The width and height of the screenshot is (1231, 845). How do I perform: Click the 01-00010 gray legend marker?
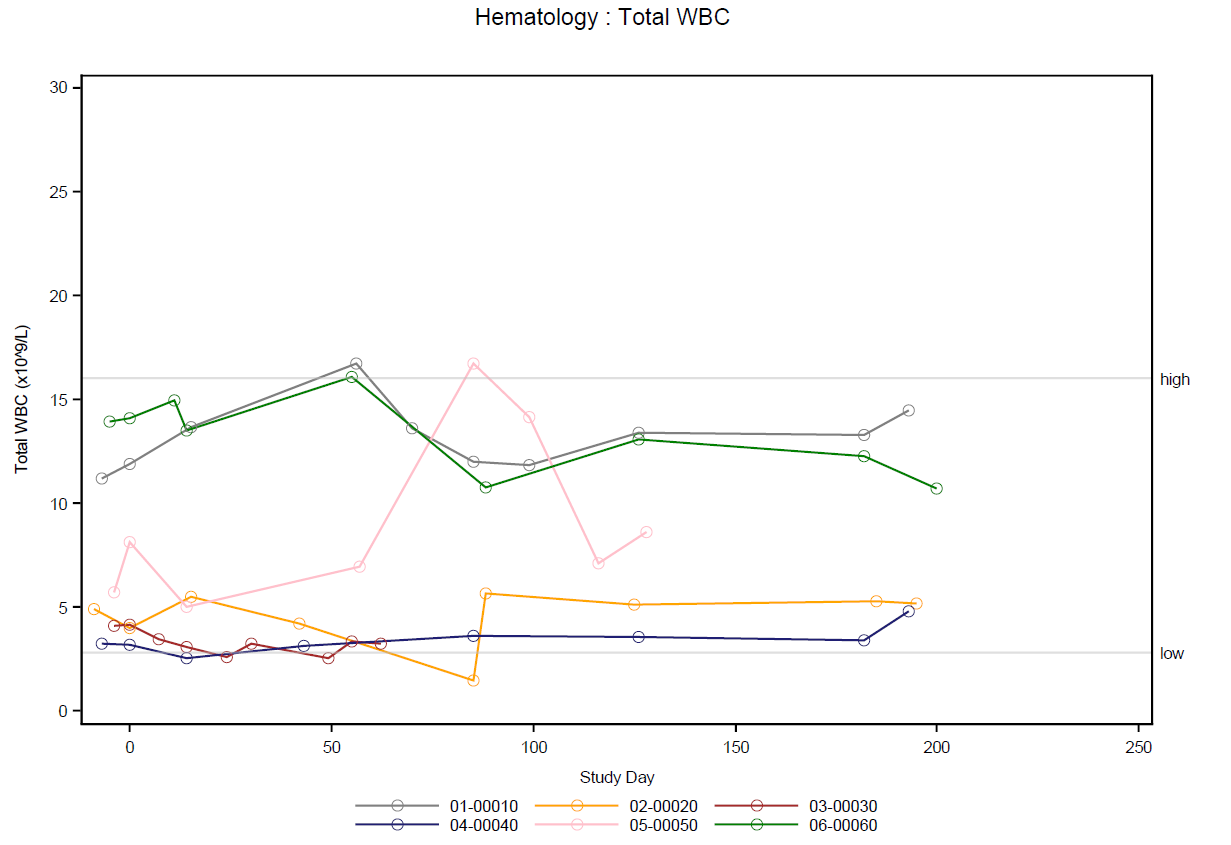[x=397, y=806]
